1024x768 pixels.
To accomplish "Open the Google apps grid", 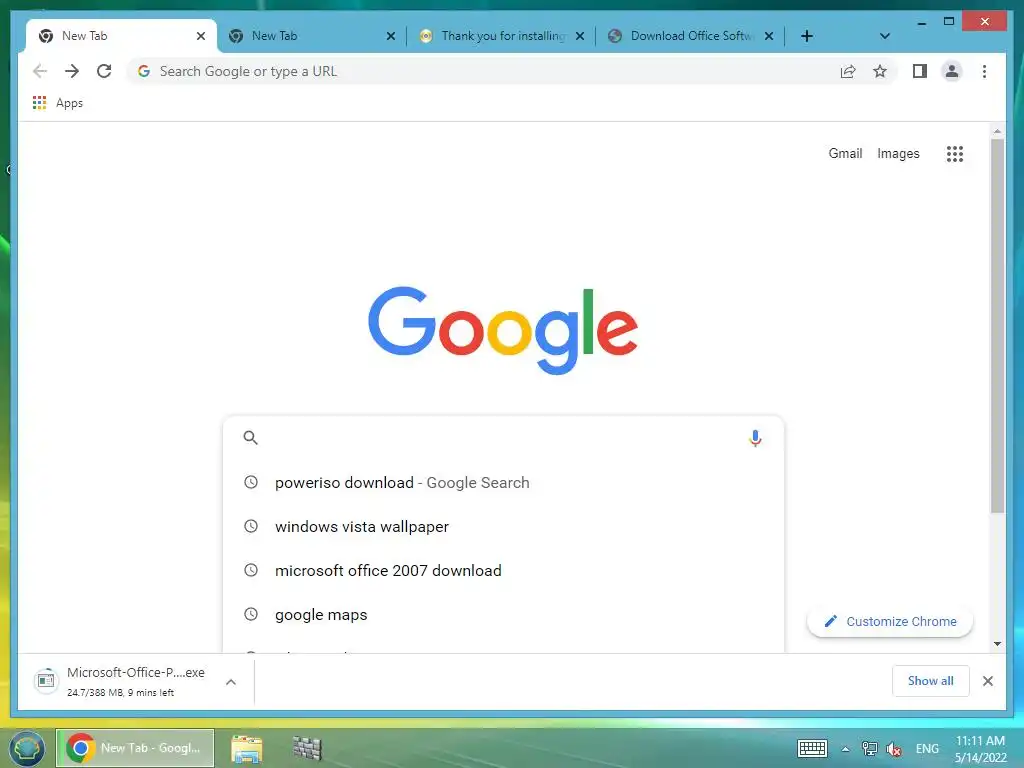I will [955, 153].
